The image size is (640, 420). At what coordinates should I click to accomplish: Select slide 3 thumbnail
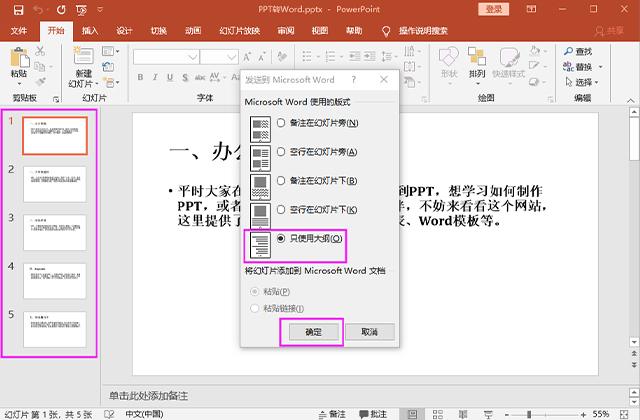(x=55, y=232)
